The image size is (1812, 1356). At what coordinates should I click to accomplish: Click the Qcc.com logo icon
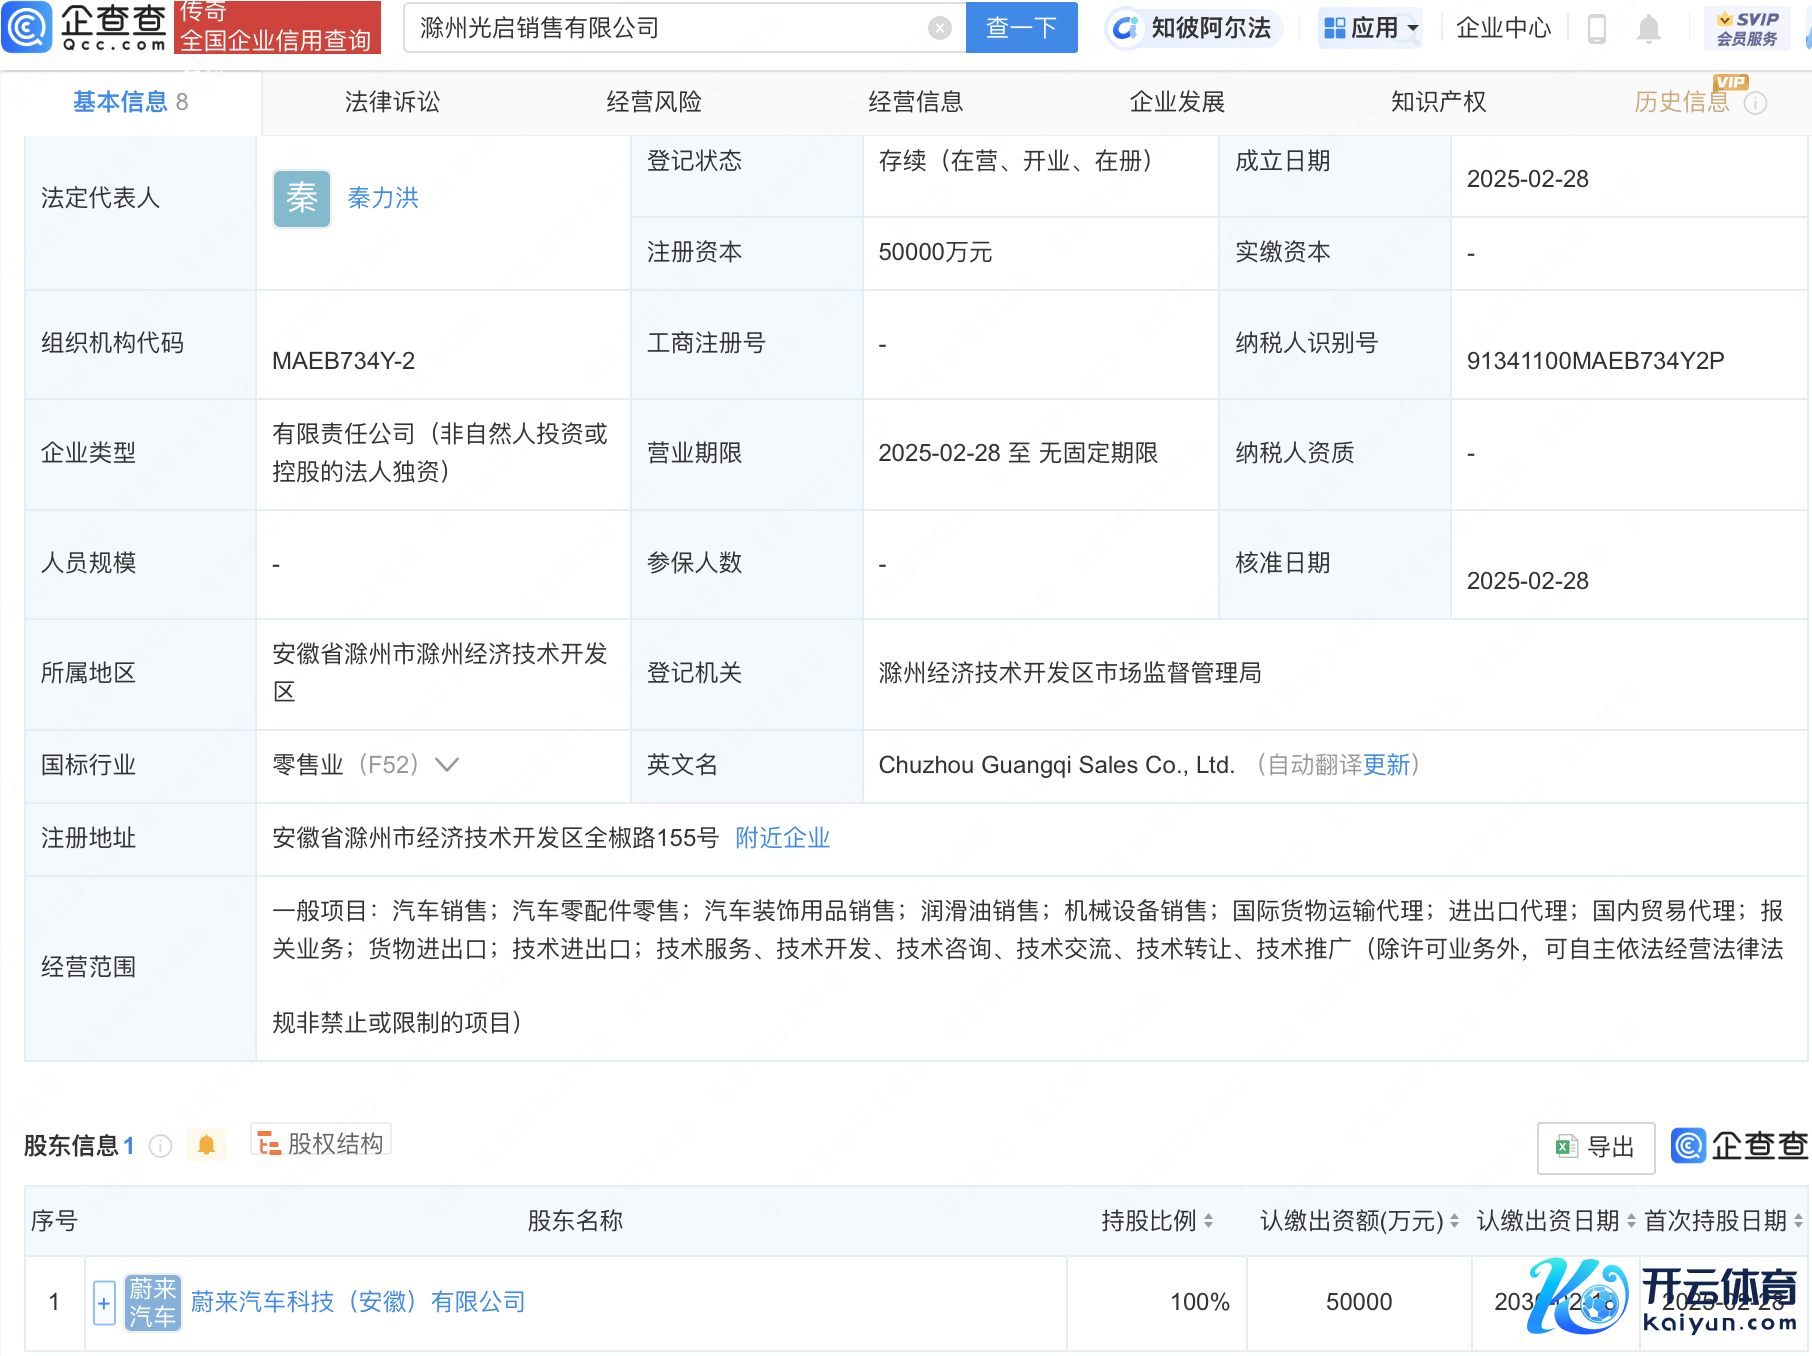27,27
